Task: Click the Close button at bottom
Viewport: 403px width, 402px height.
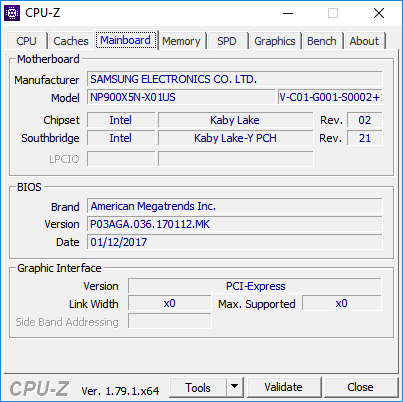Action: pyautogui.click(x=360, y=387)
